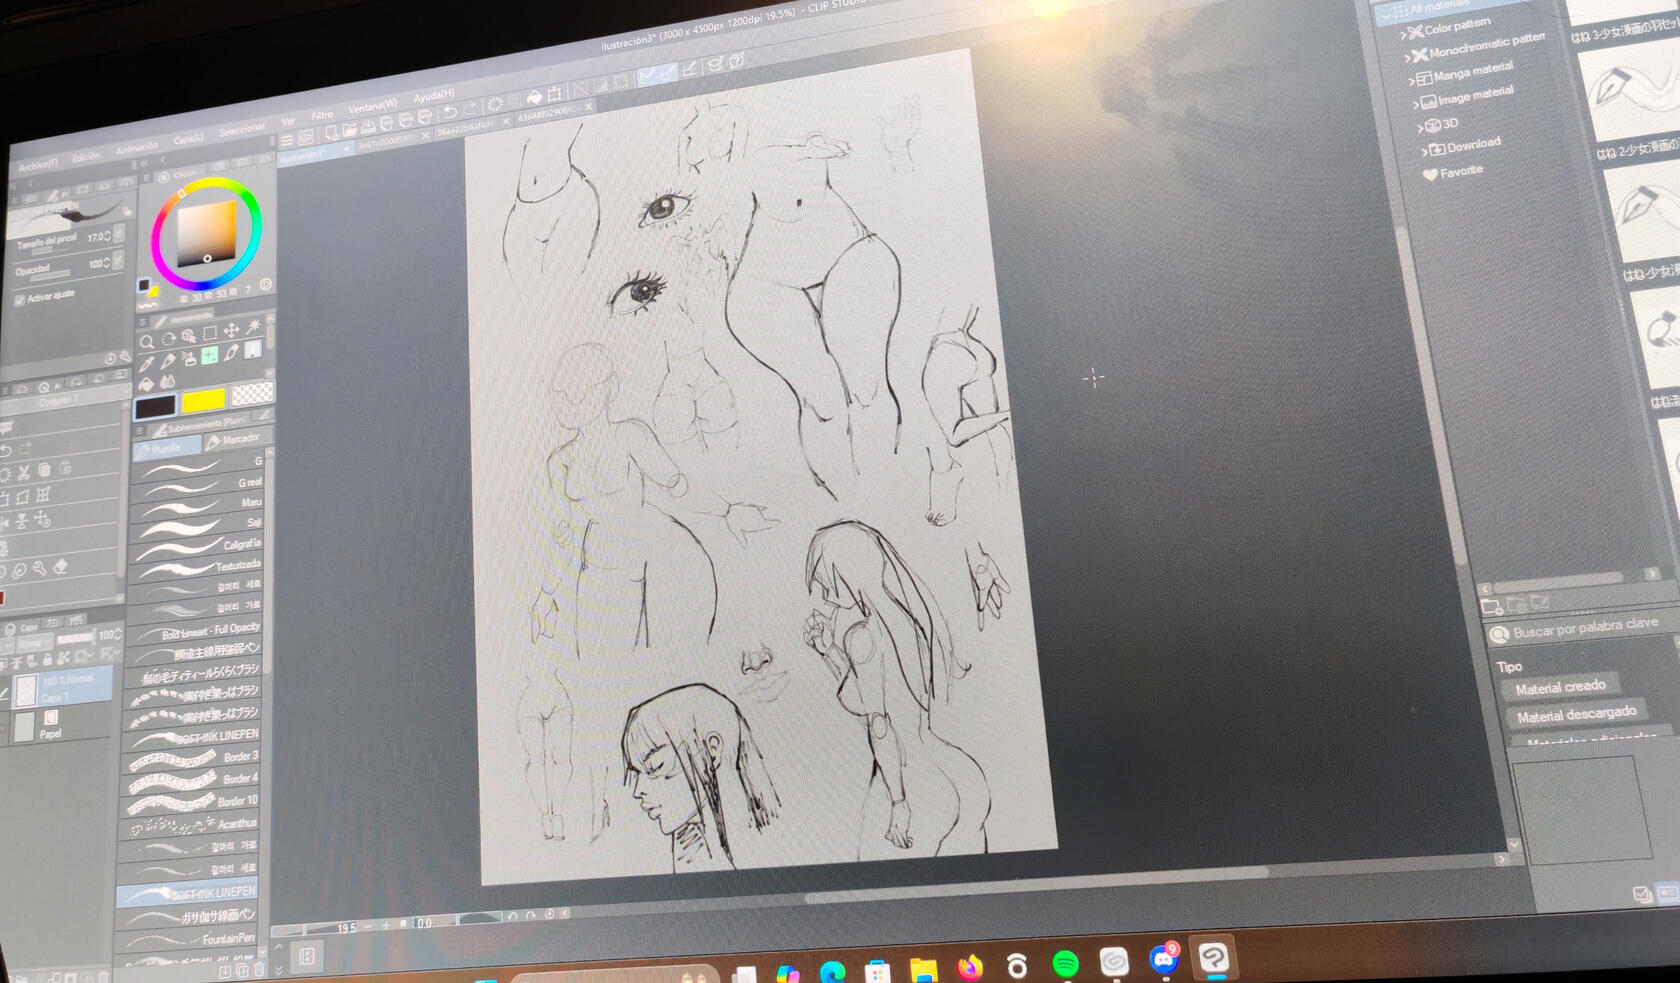Open the Filtro menu
1680x983 pixels.
click(x=322, y=116)
